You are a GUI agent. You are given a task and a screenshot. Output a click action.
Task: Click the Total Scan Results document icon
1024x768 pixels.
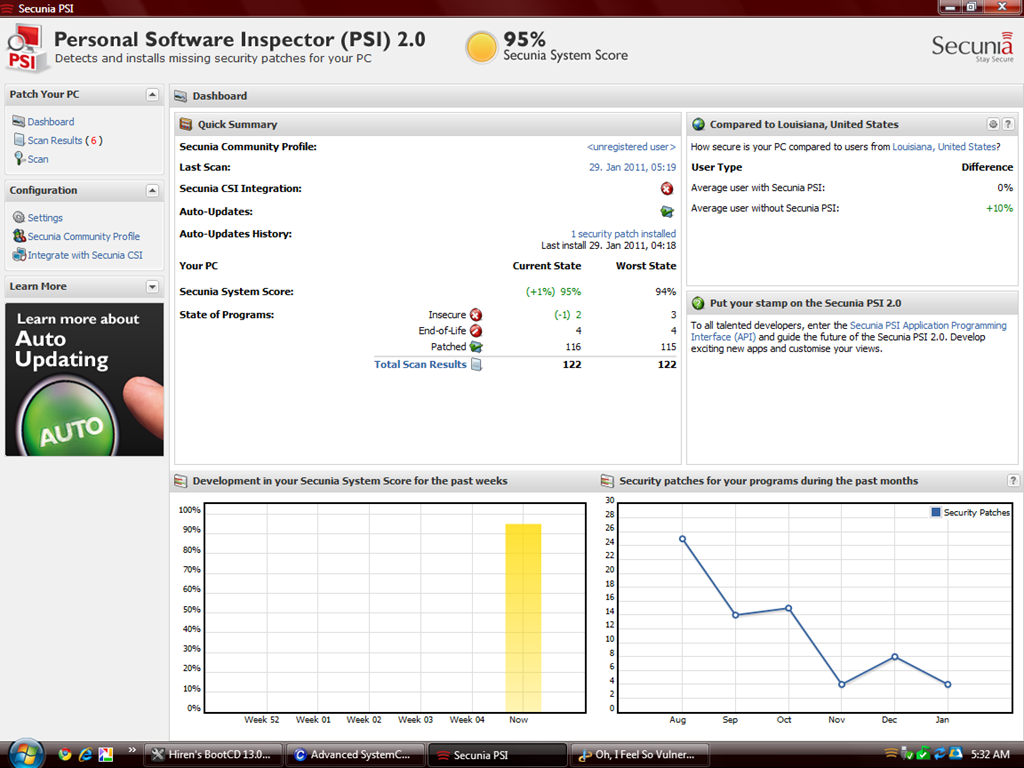(477, 364)
